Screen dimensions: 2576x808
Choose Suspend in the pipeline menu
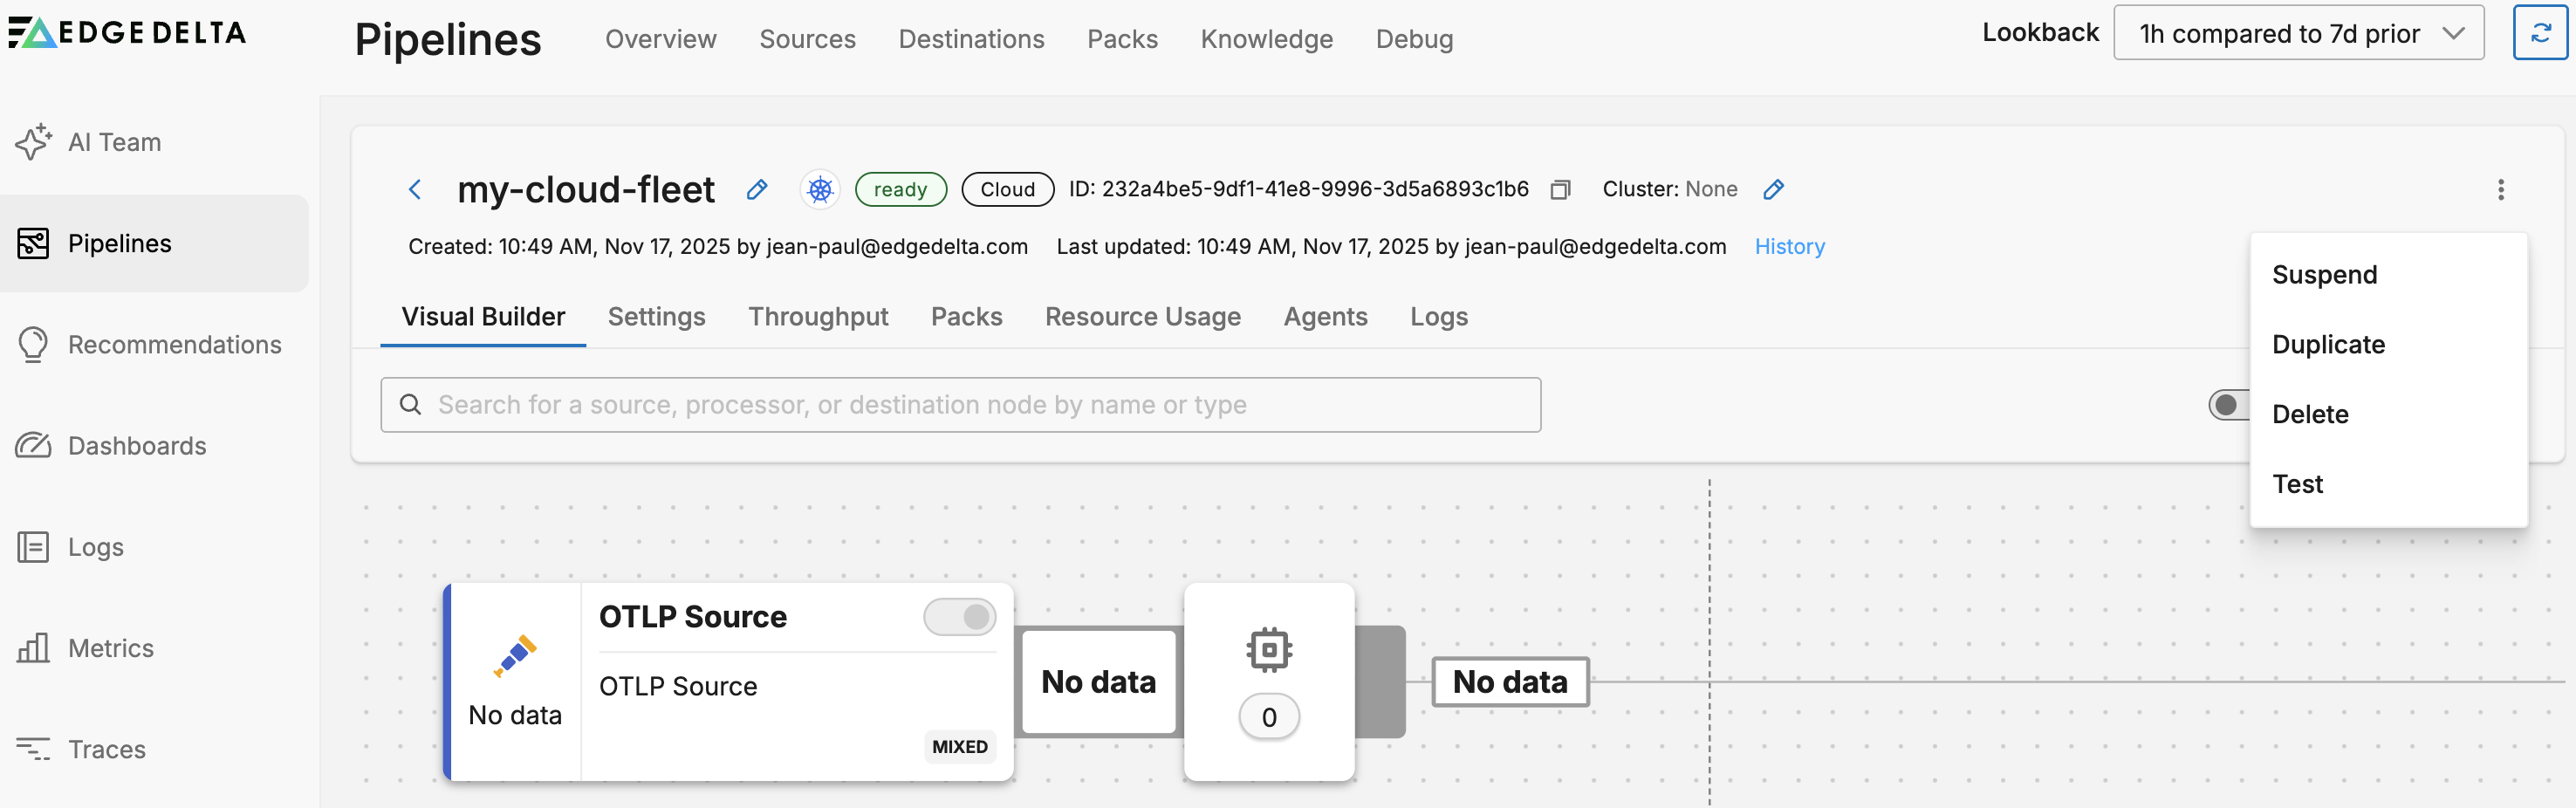(2324, 275)
